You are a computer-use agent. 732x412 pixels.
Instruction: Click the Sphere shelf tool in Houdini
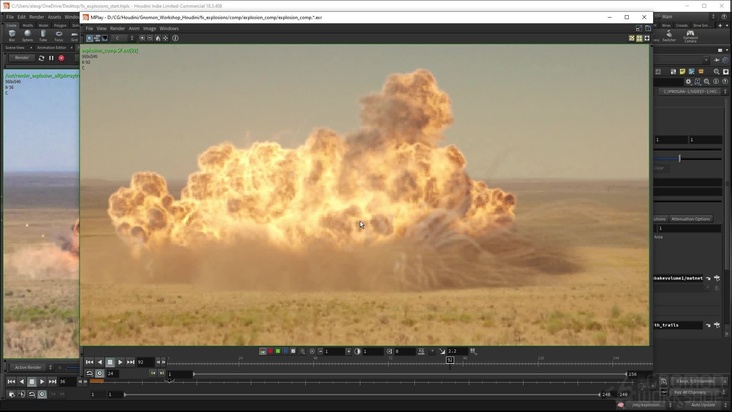pyautogui.click(x=28, y=35)
